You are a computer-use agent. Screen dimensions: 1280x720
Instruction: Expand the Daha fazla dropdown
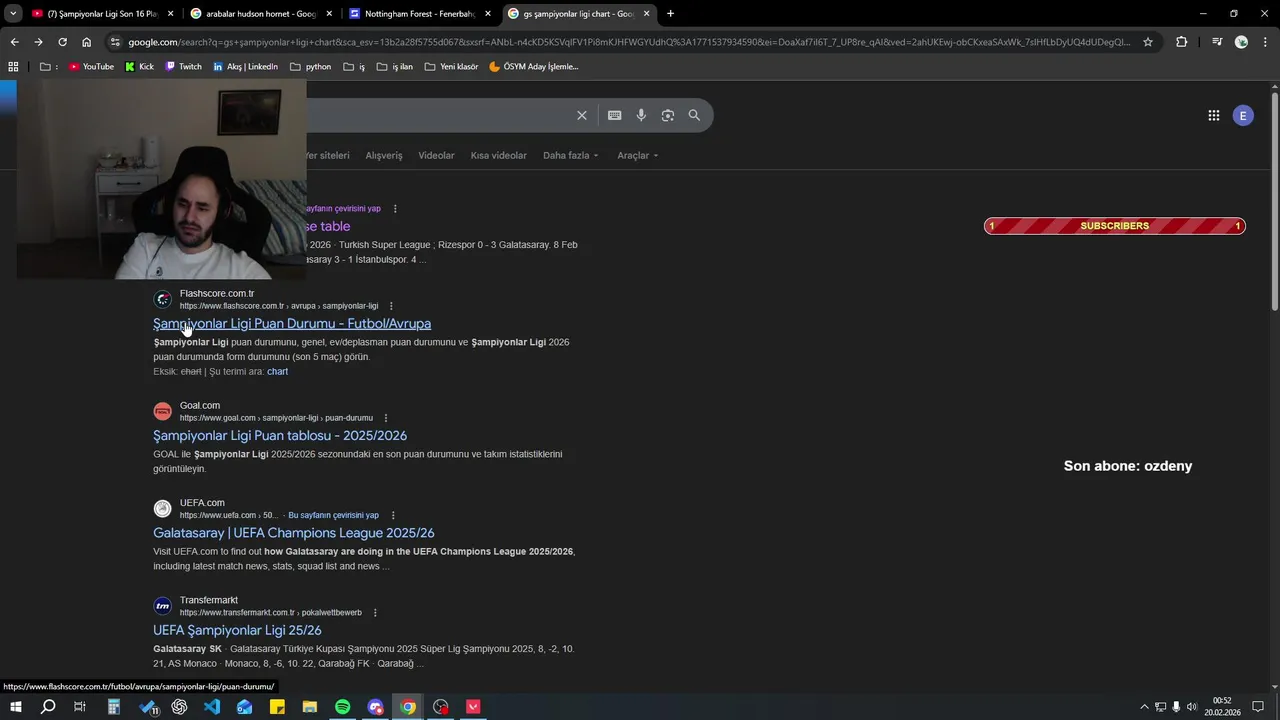[570, 155]
